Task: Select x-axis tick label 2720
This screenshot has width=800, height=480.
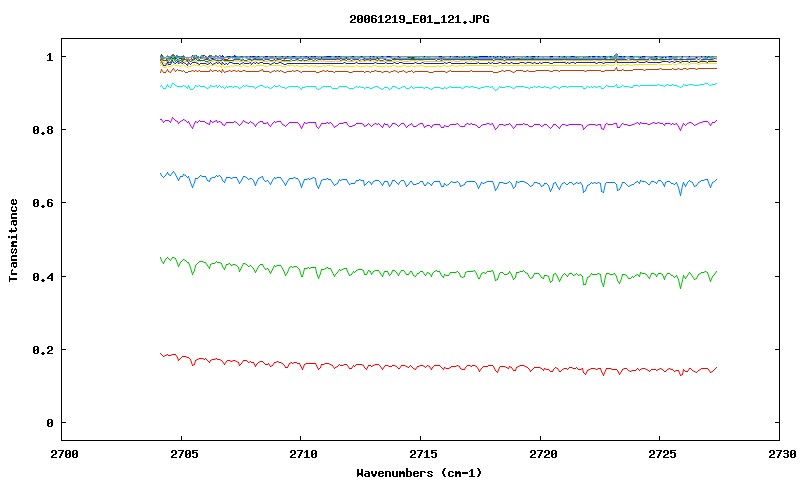Action: click(543, 454)
